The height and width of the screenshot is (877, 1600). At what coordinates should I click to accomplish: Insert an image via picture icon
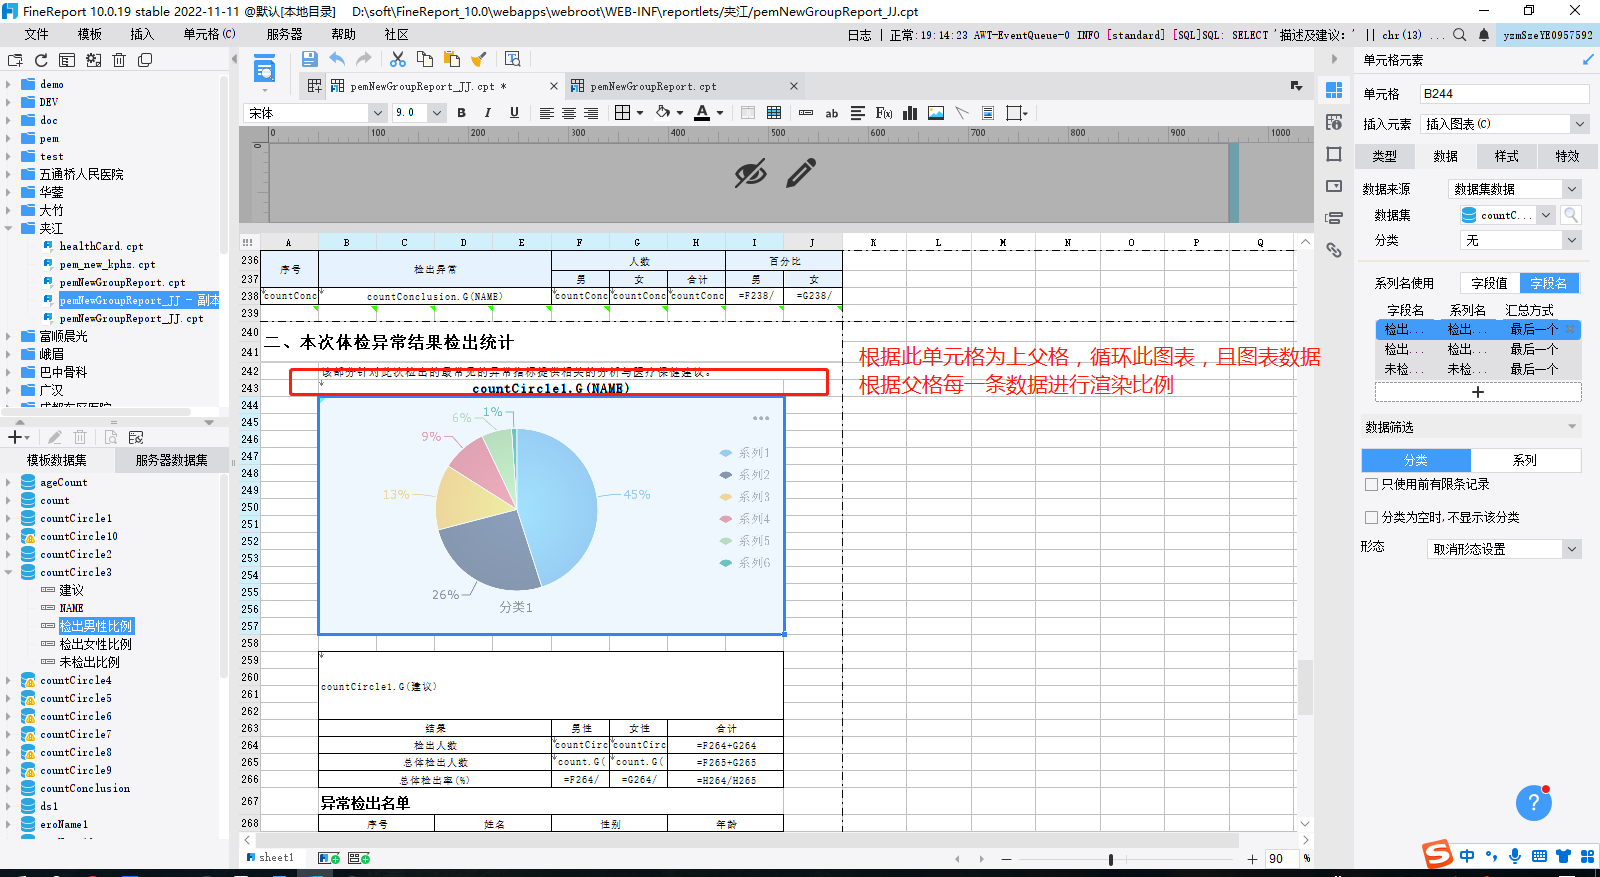[936, 113]
